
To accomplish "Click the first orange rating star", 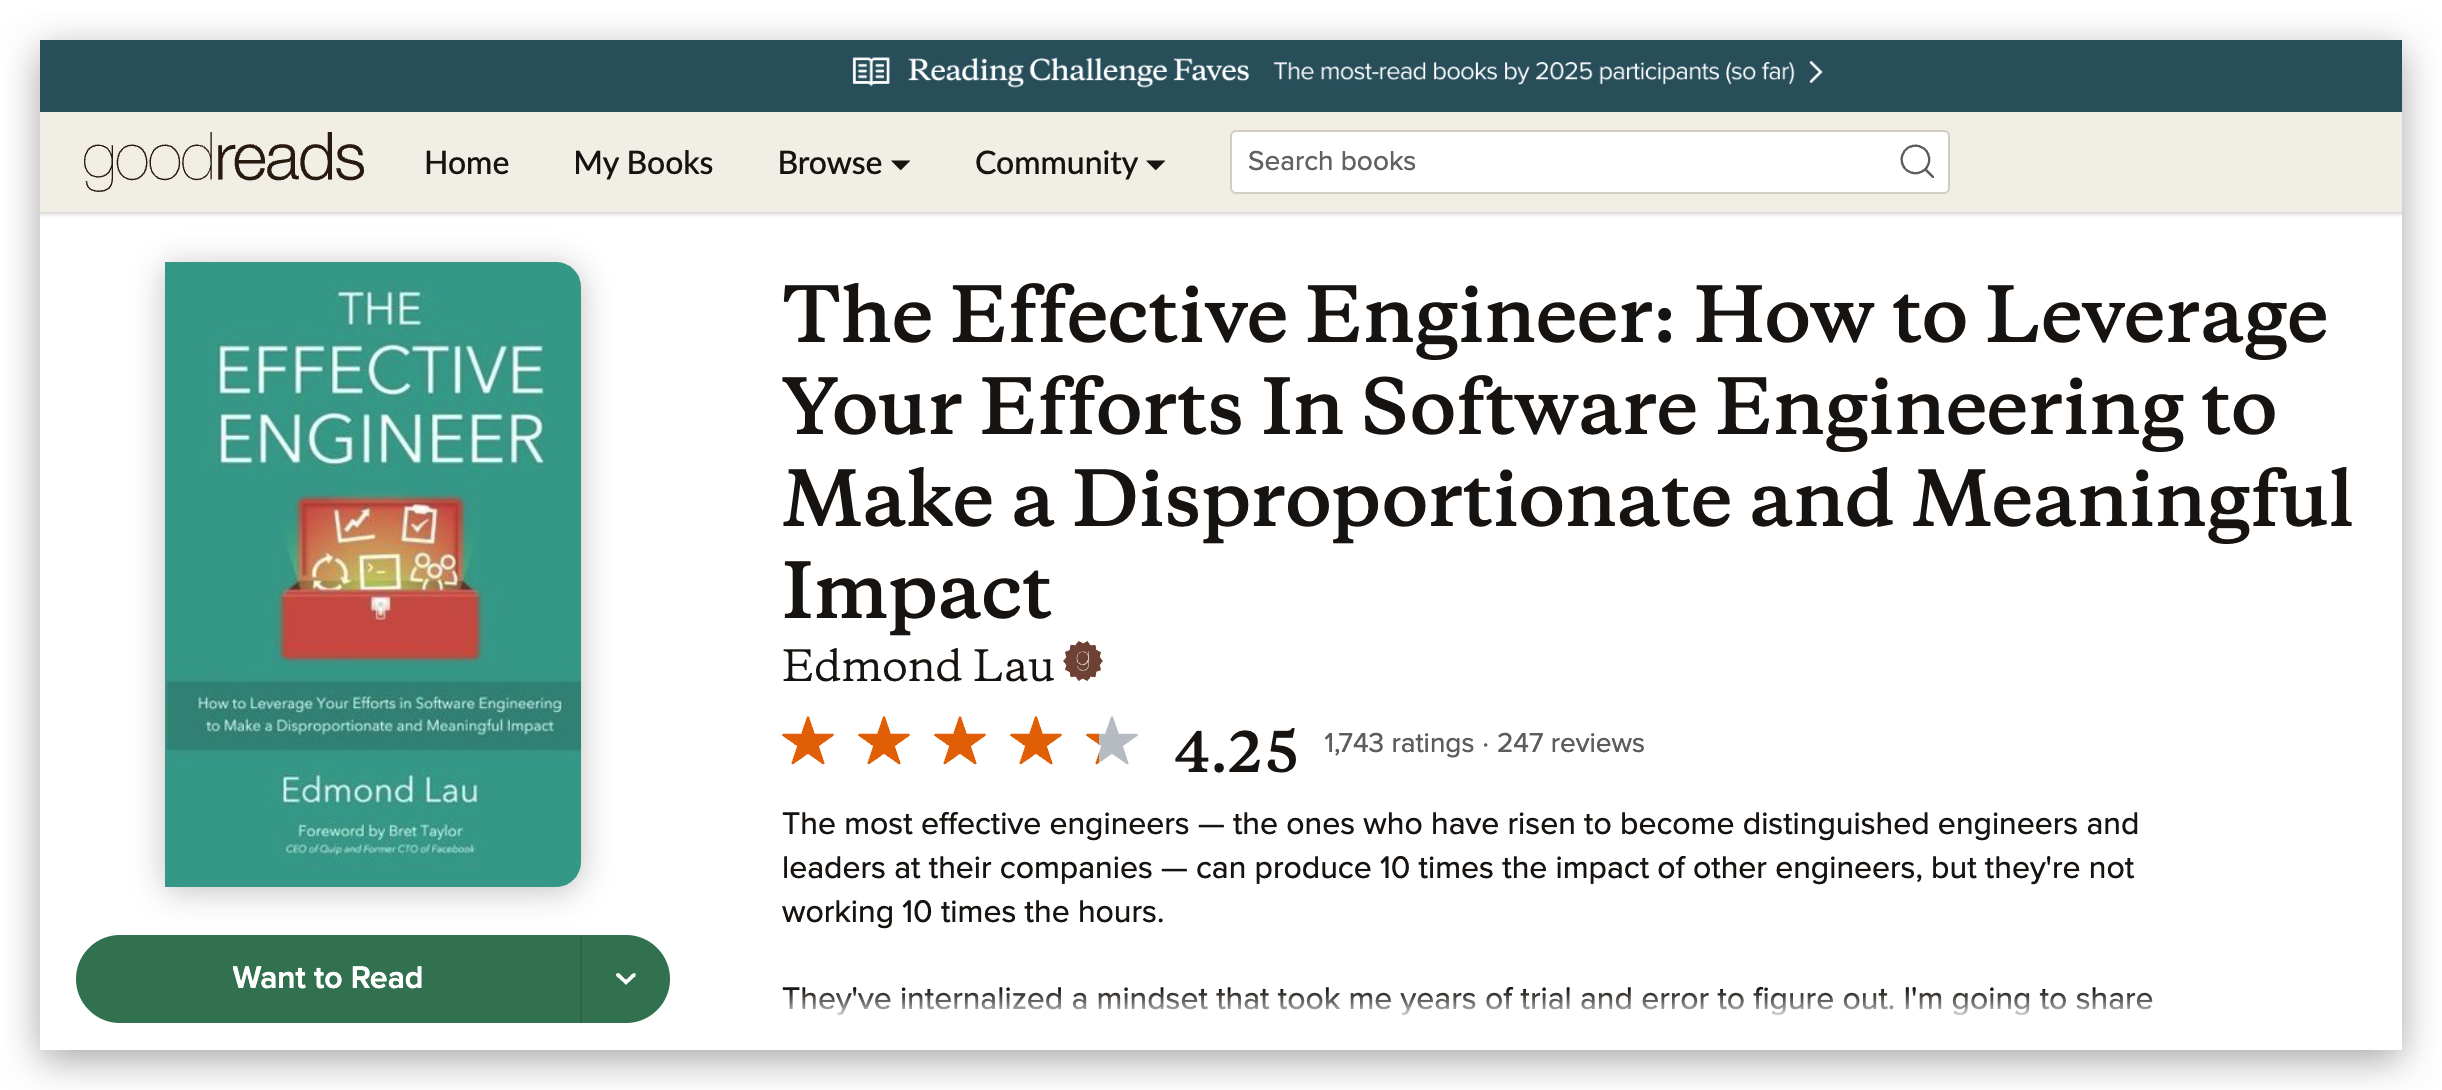I will tap(808, 742).
